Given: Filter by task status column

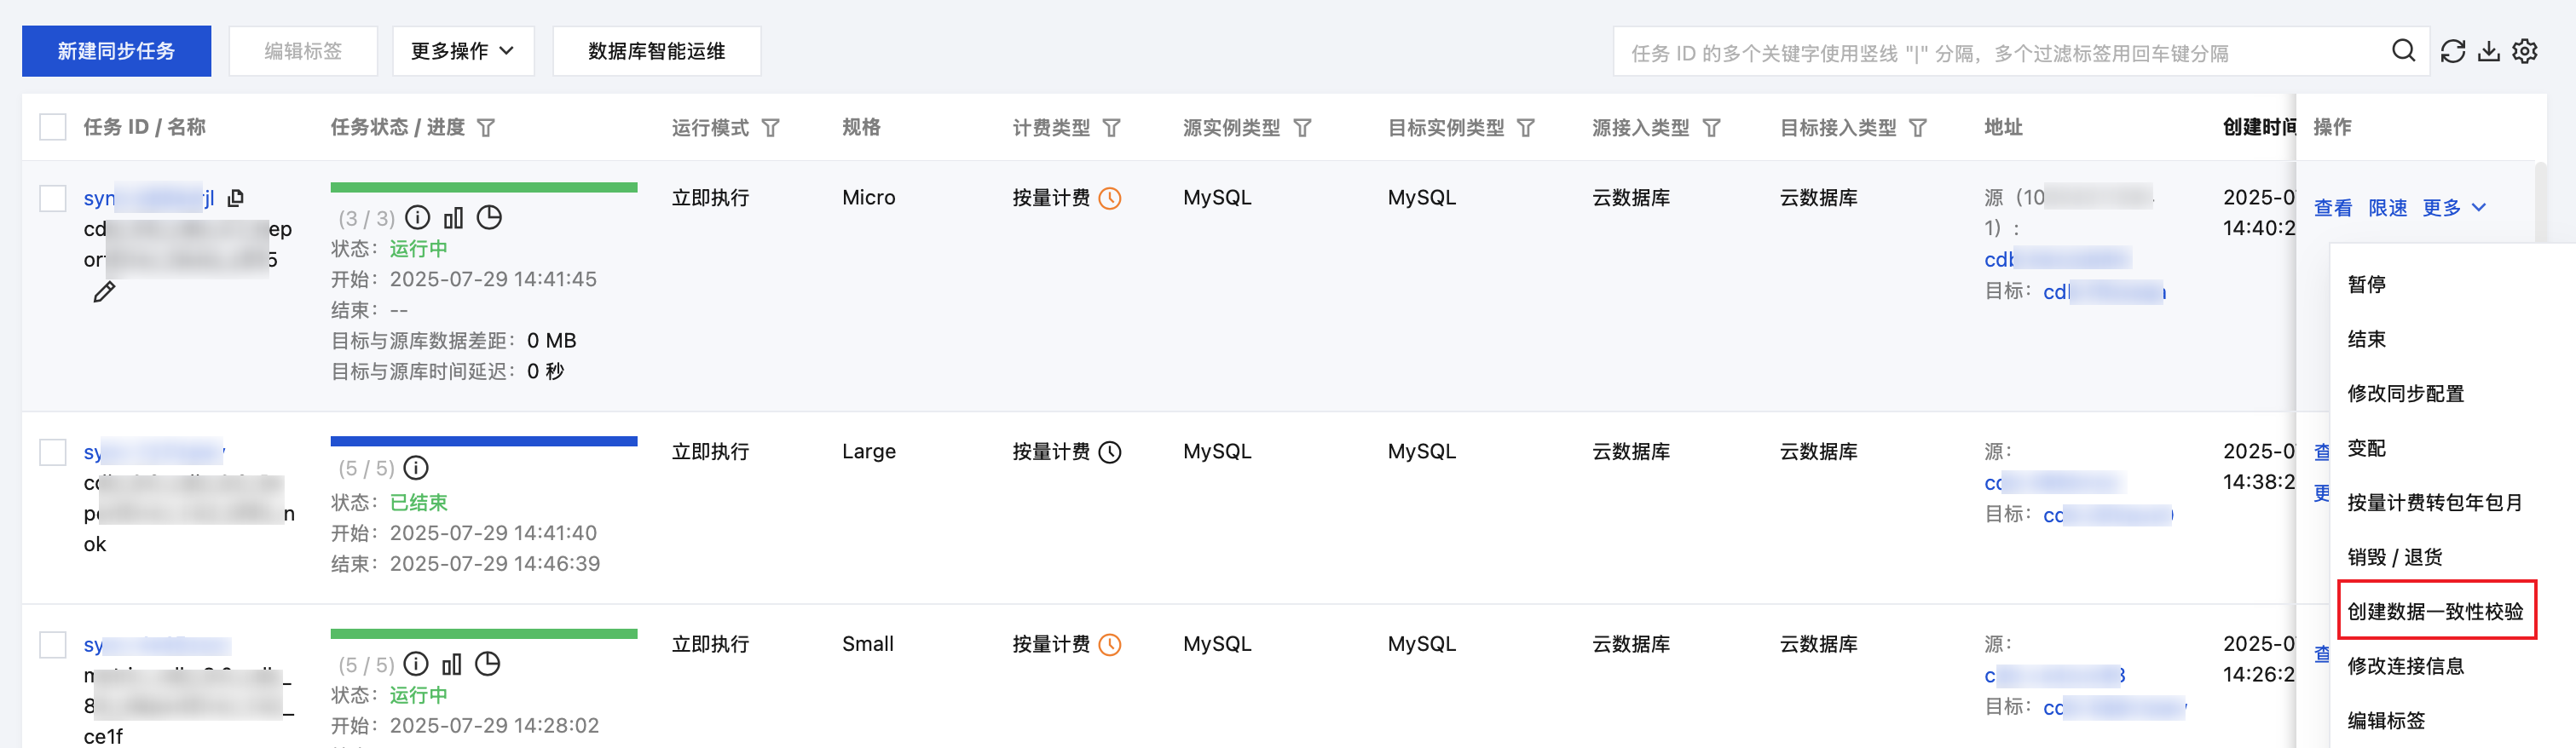Looking at the screenshot, I should pyautogui.click(x=486, y=128).
